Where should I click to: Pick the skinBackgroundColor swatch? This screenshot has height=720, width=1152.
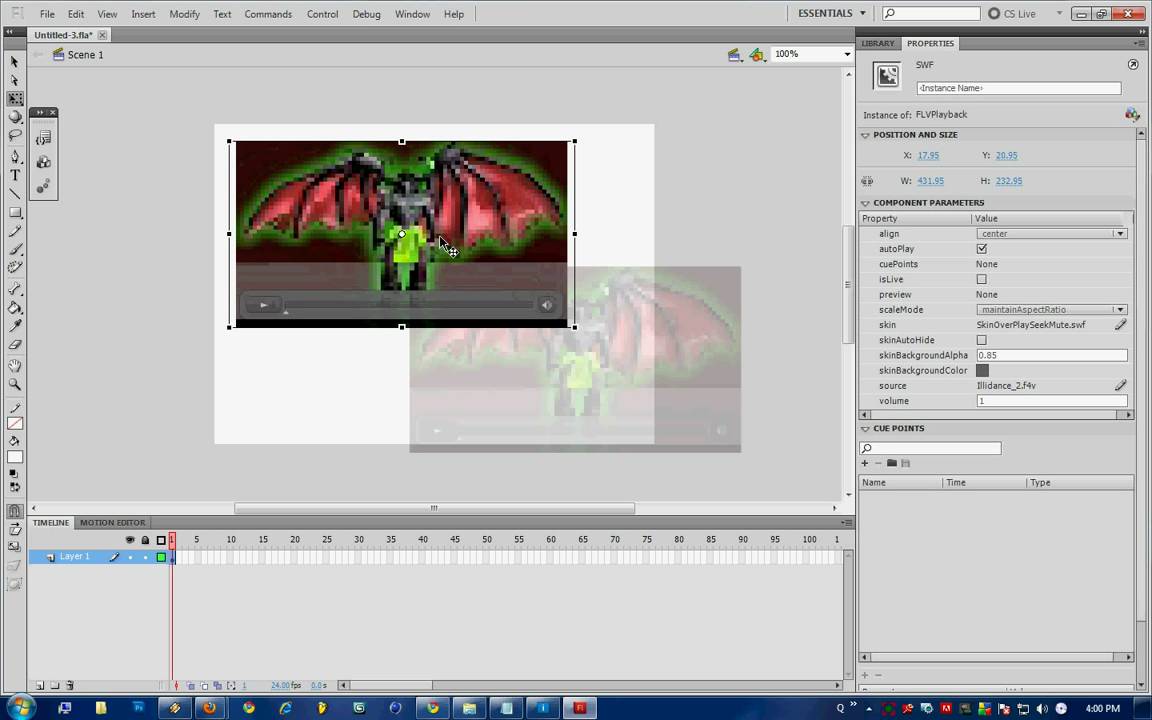(x=982, y=370)
